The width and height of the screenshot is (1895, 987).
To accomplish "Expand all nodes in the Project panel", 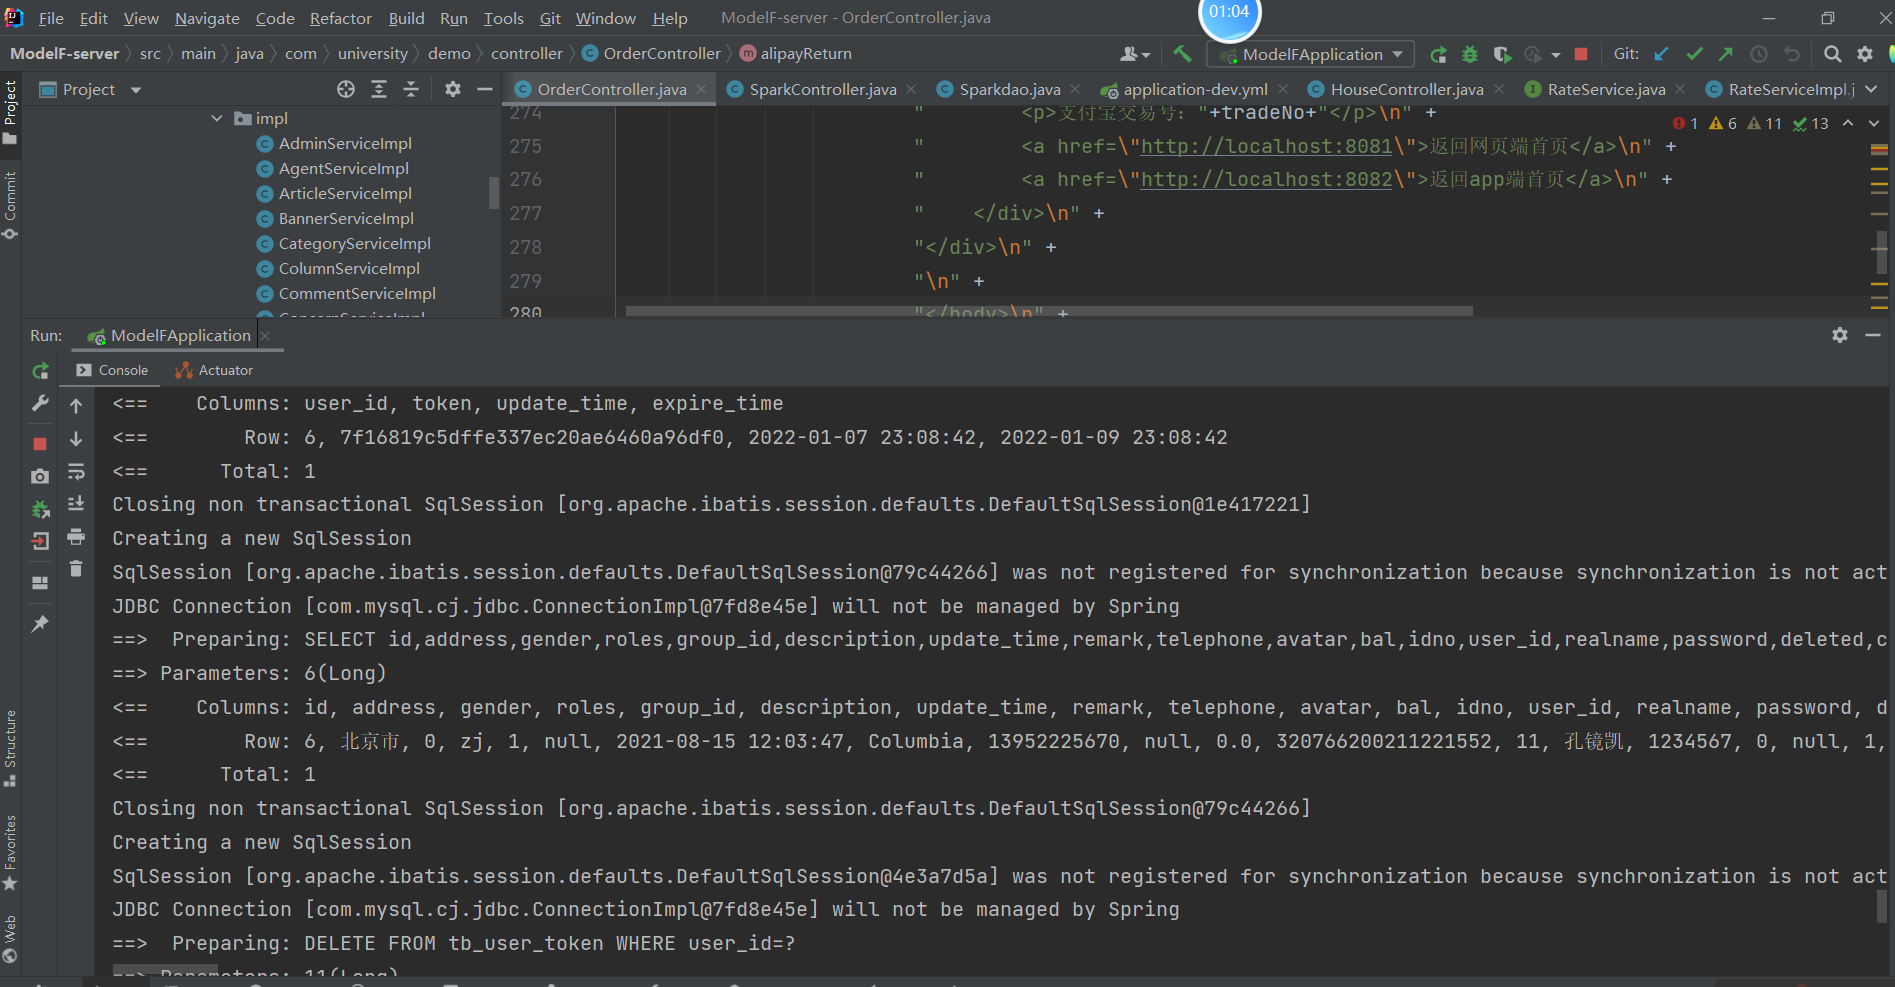I will [379, 89].
